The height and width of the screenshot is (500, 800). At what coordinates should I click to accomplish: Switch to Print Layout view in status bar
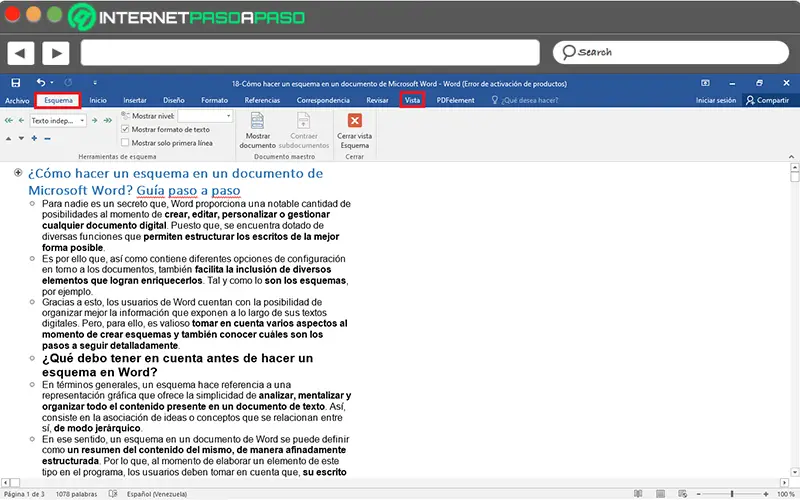tap(660, 493)
